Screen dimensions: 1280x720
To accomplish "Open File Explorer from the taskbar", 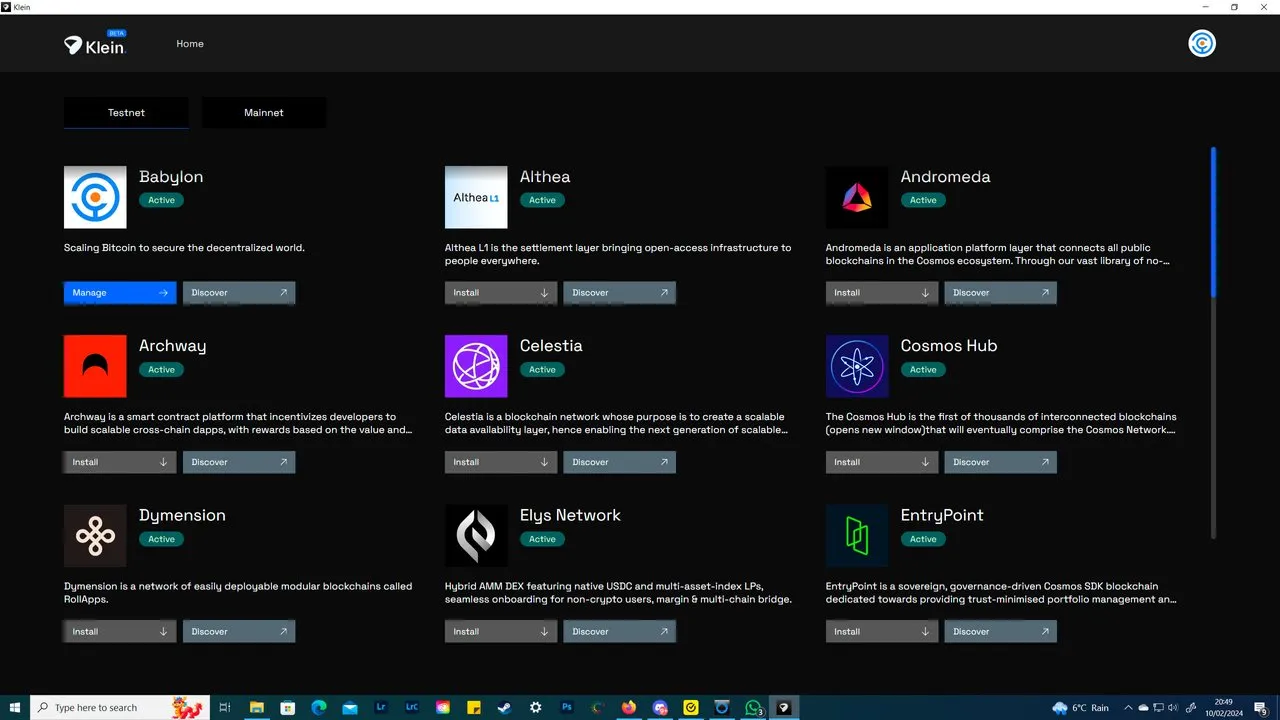I will point(256,707).
